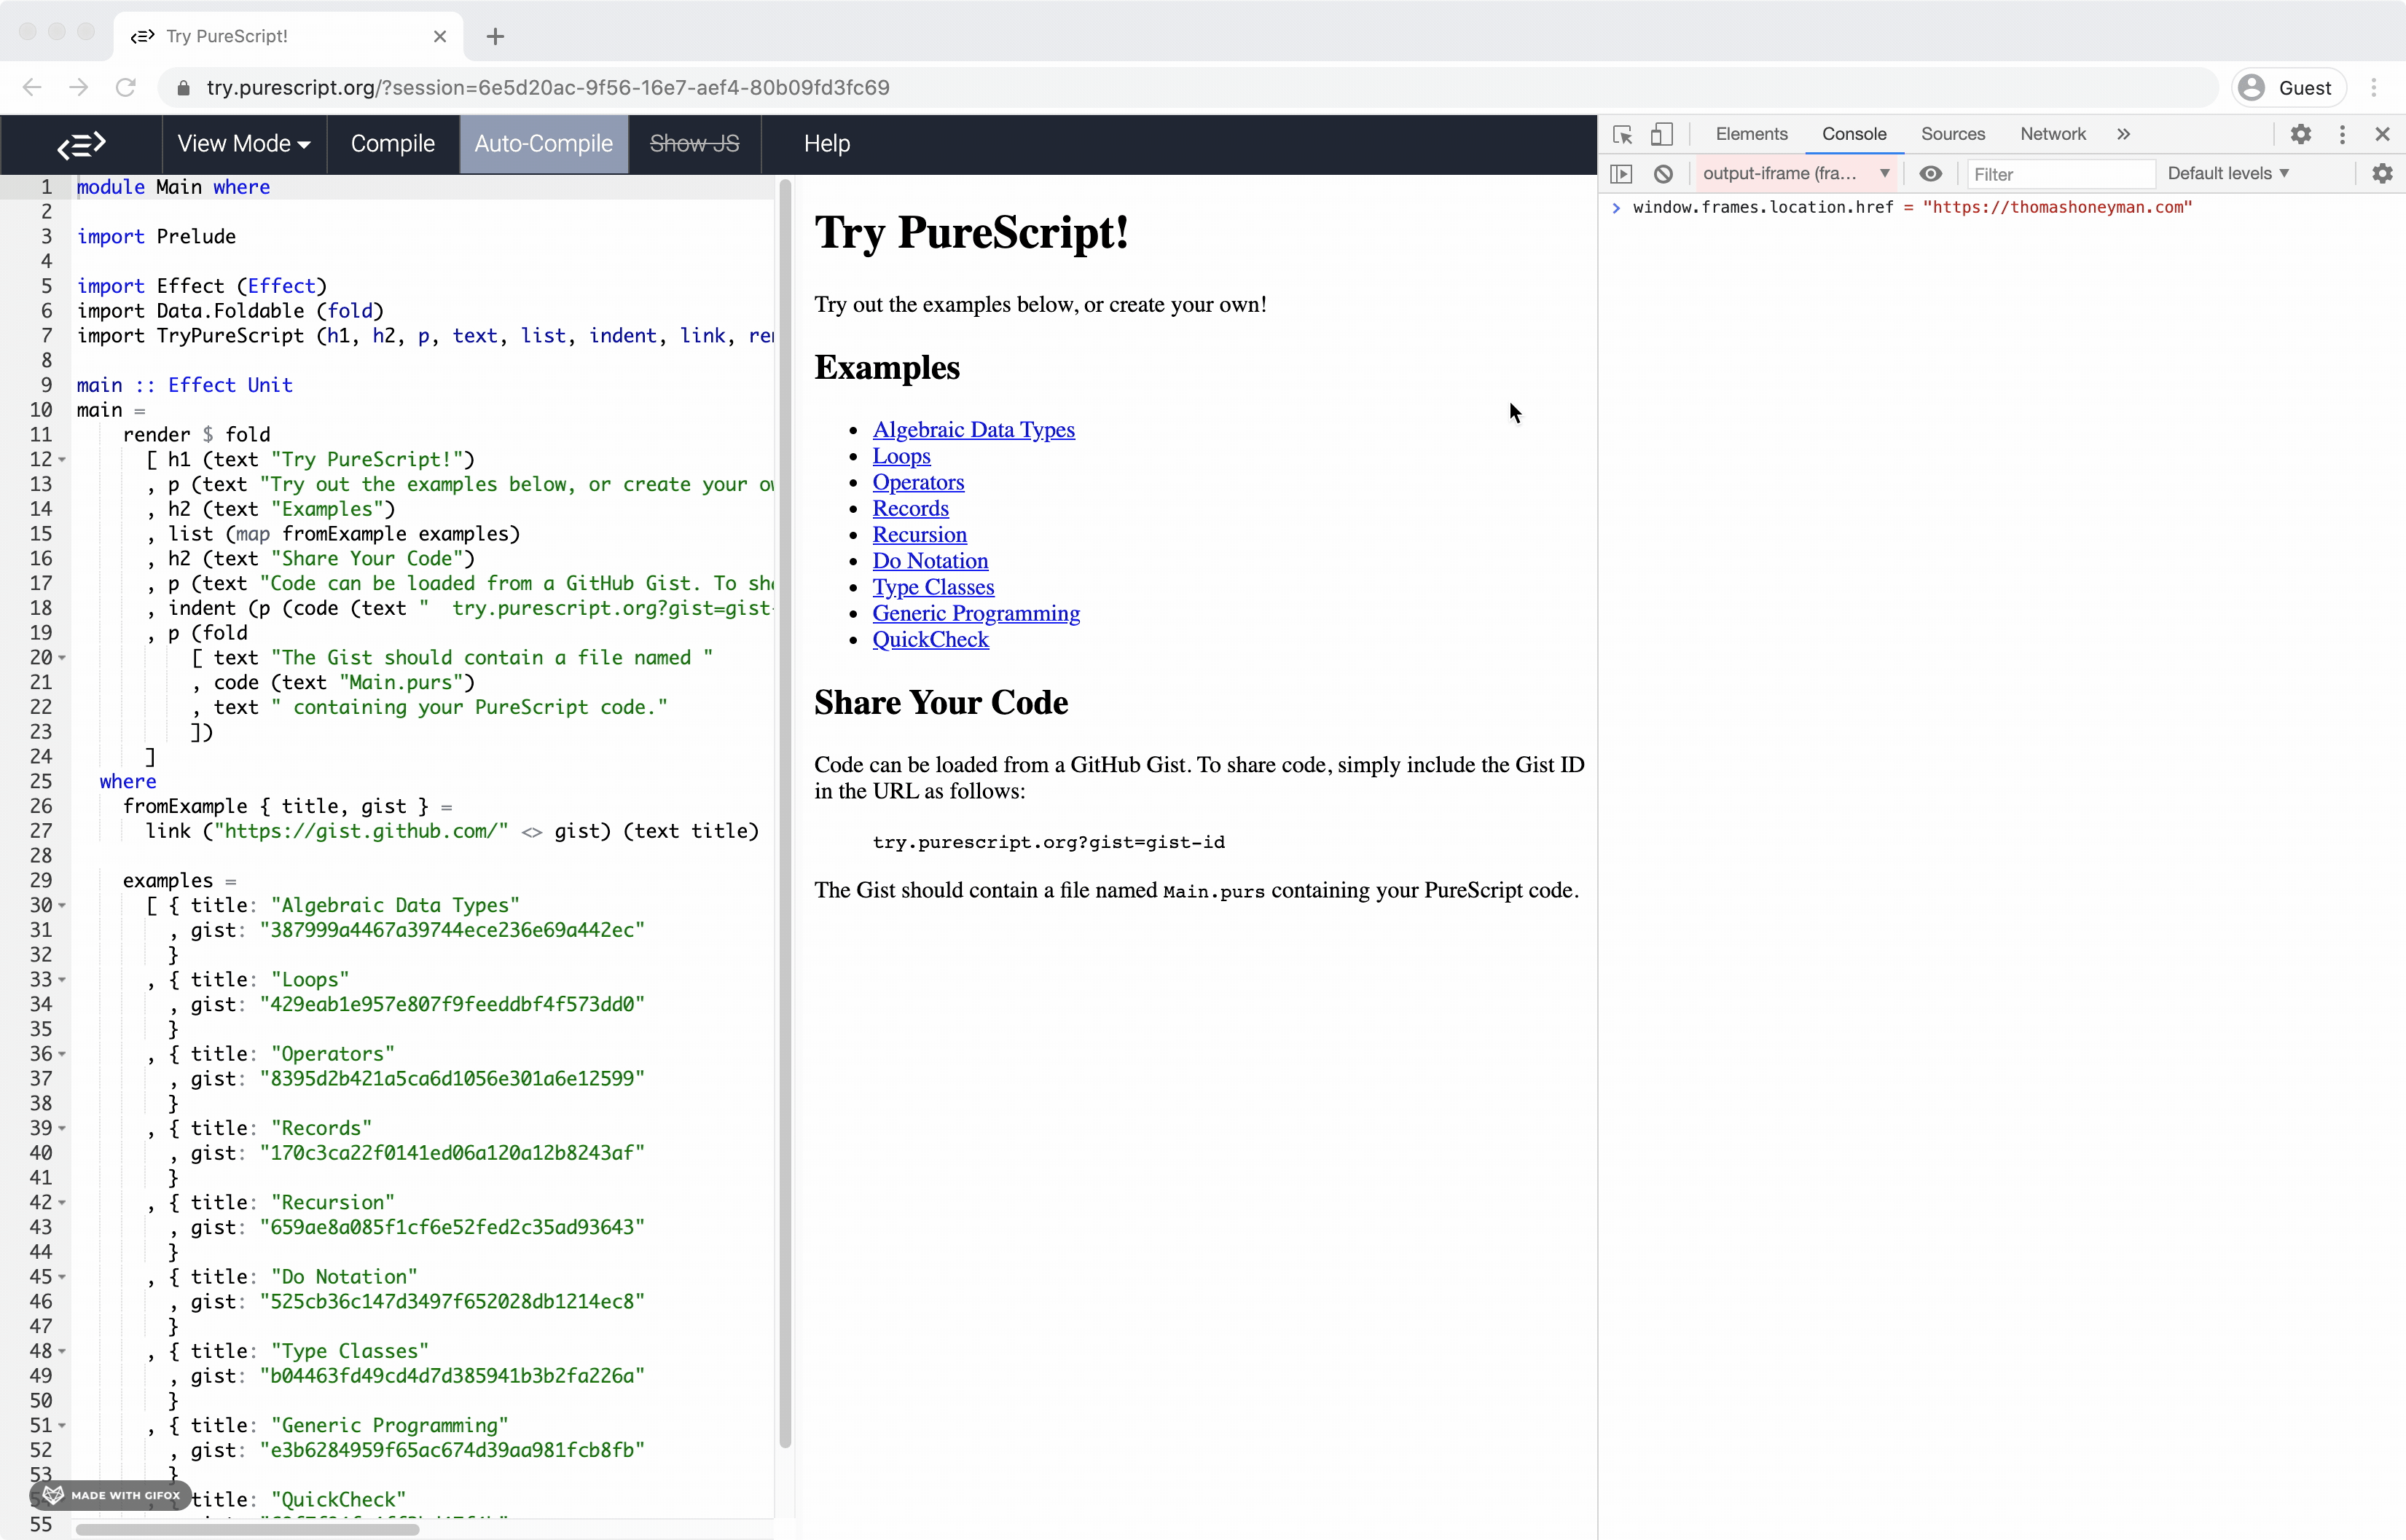Collapse the code fold at line 36
This screenshot has width=2406, height=1540.
(62, 1054)
